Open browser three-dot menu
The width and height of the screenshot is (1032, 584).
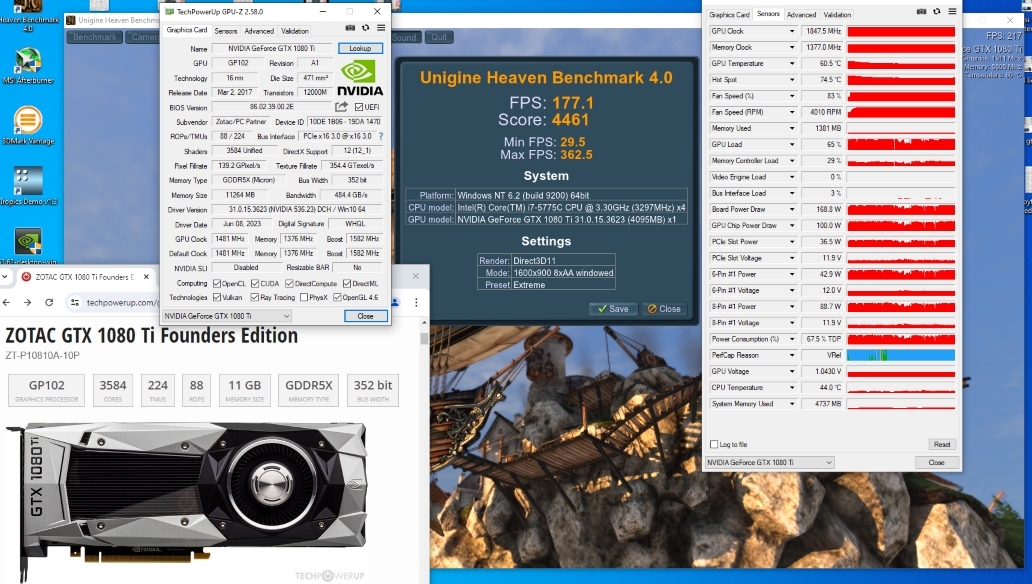416,302
